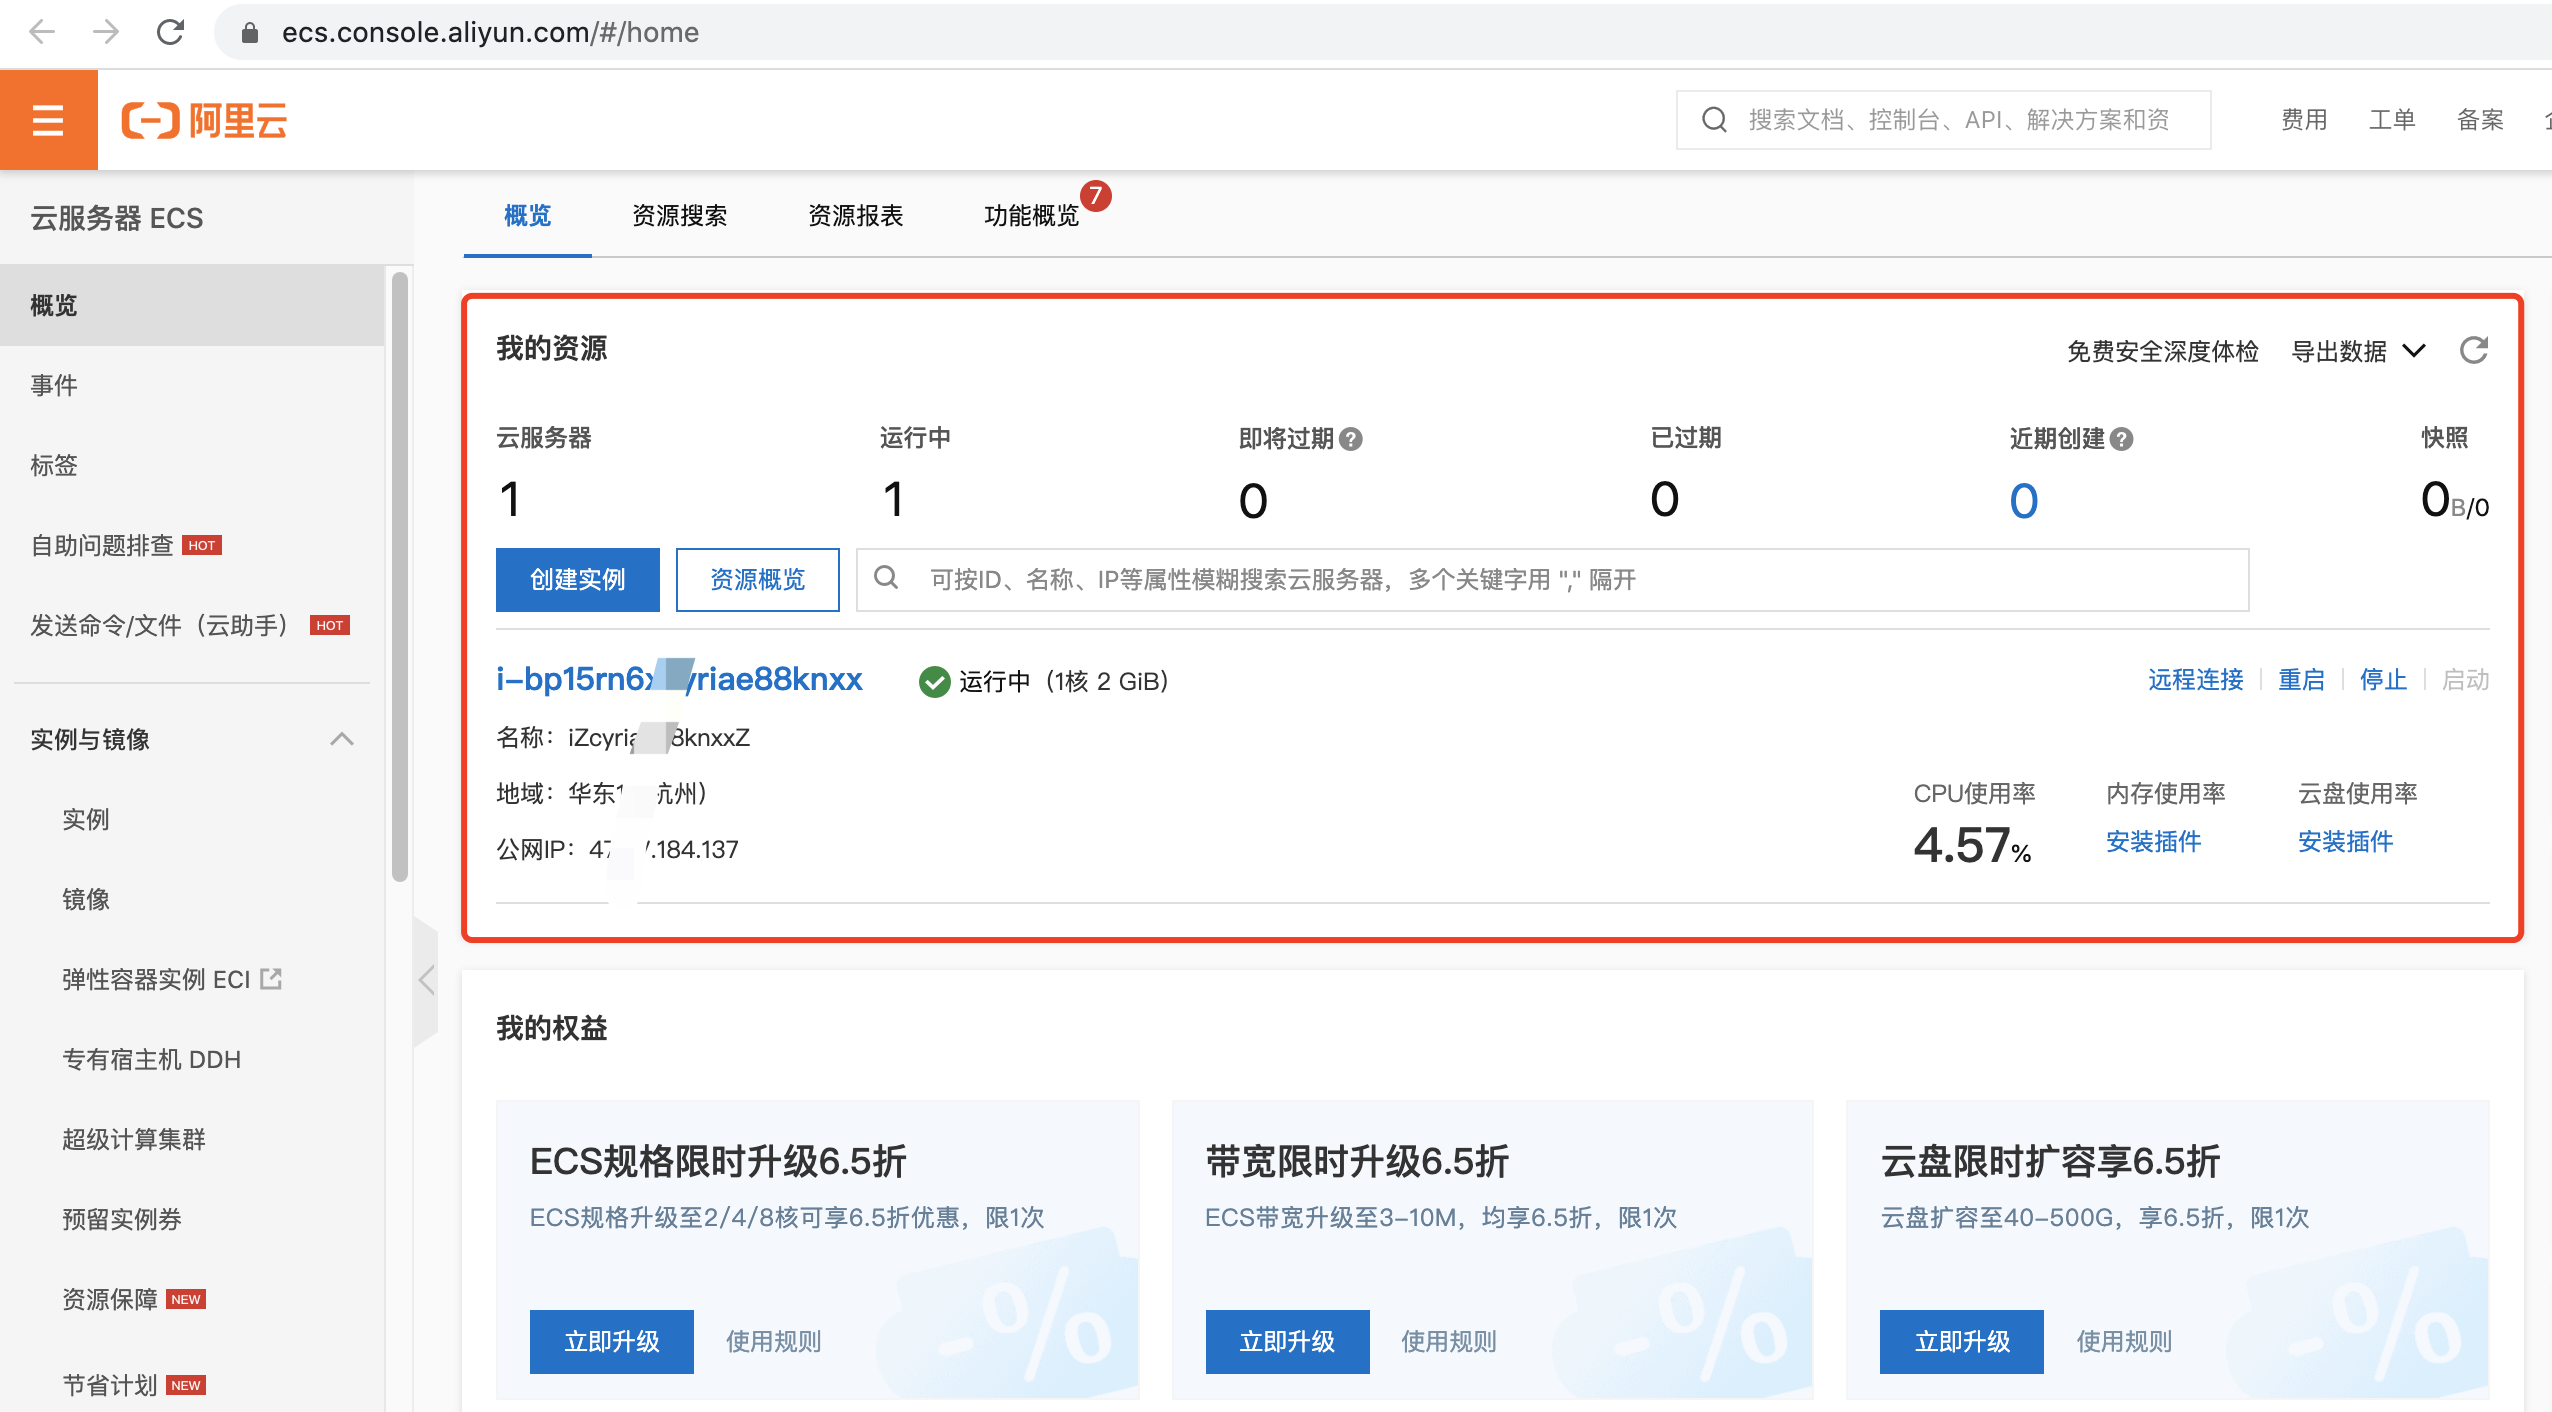Reload the page with browser refresh
Image resolution: width=2552 pixels, height=1412 pixels.
click(x=171, y=32)
